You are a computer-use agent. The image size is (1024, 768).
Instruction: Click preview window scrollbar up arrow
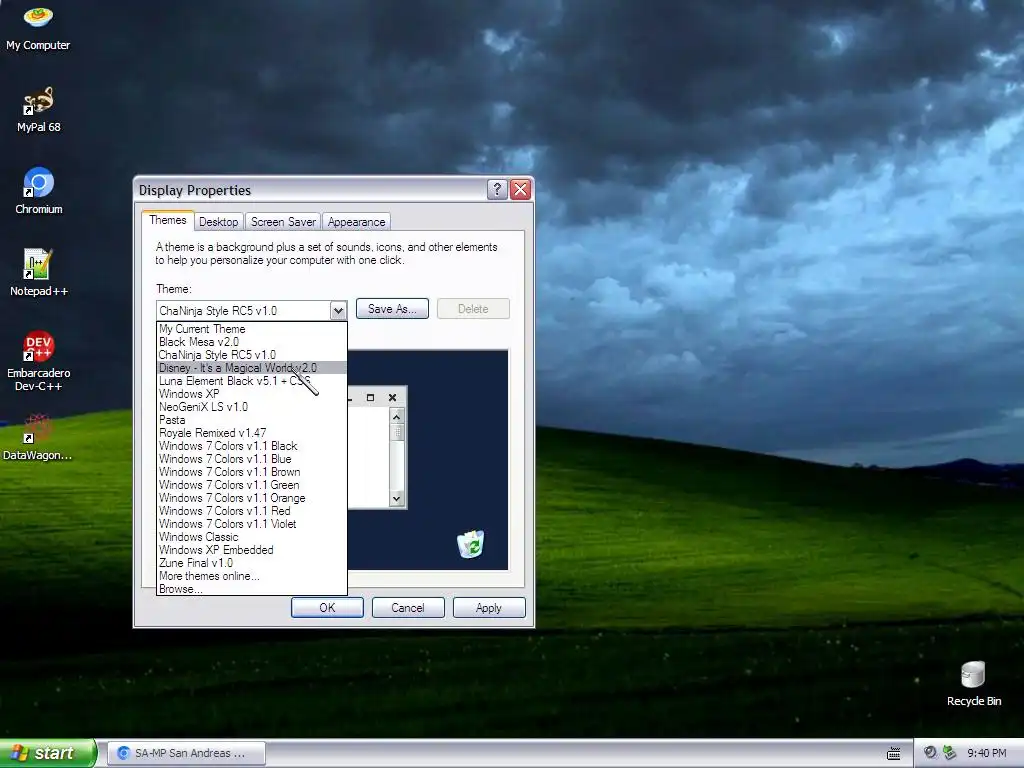396,417
